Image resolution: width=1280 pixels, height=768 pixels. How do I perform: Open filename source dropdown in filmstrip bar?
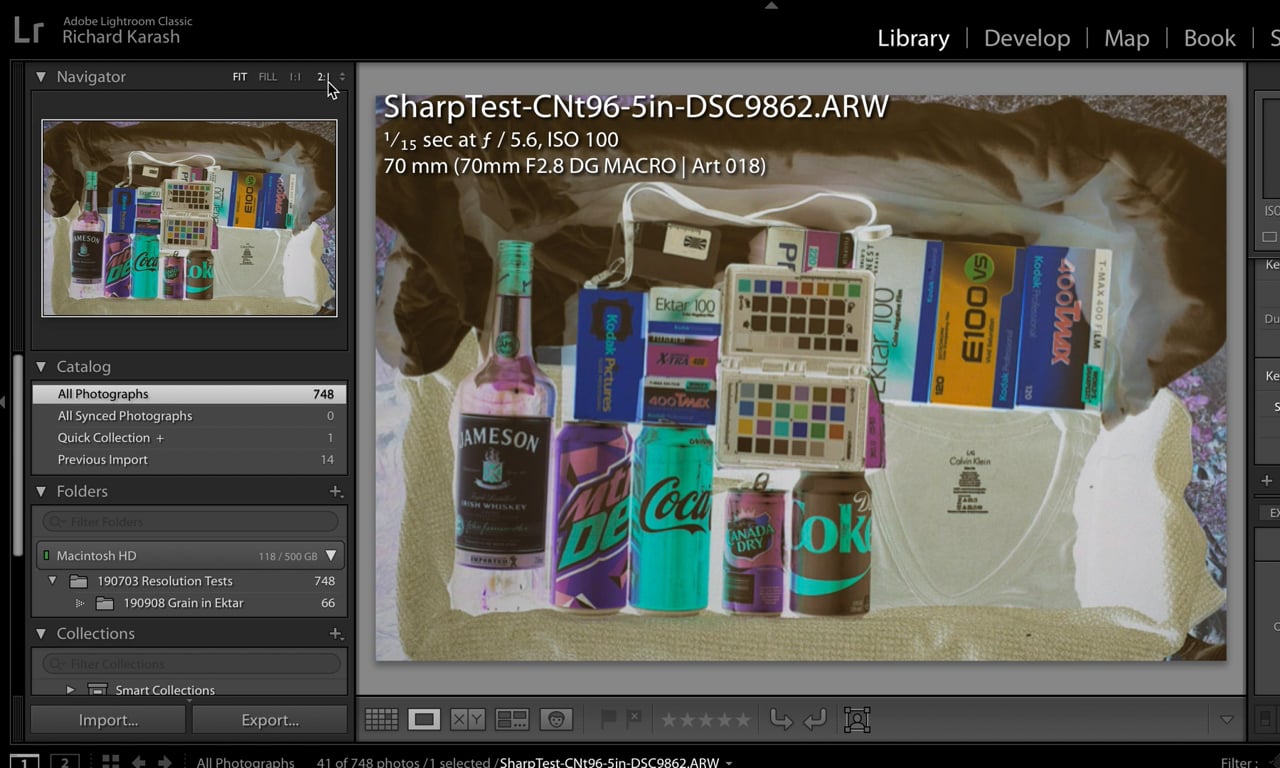click(729, 763)
